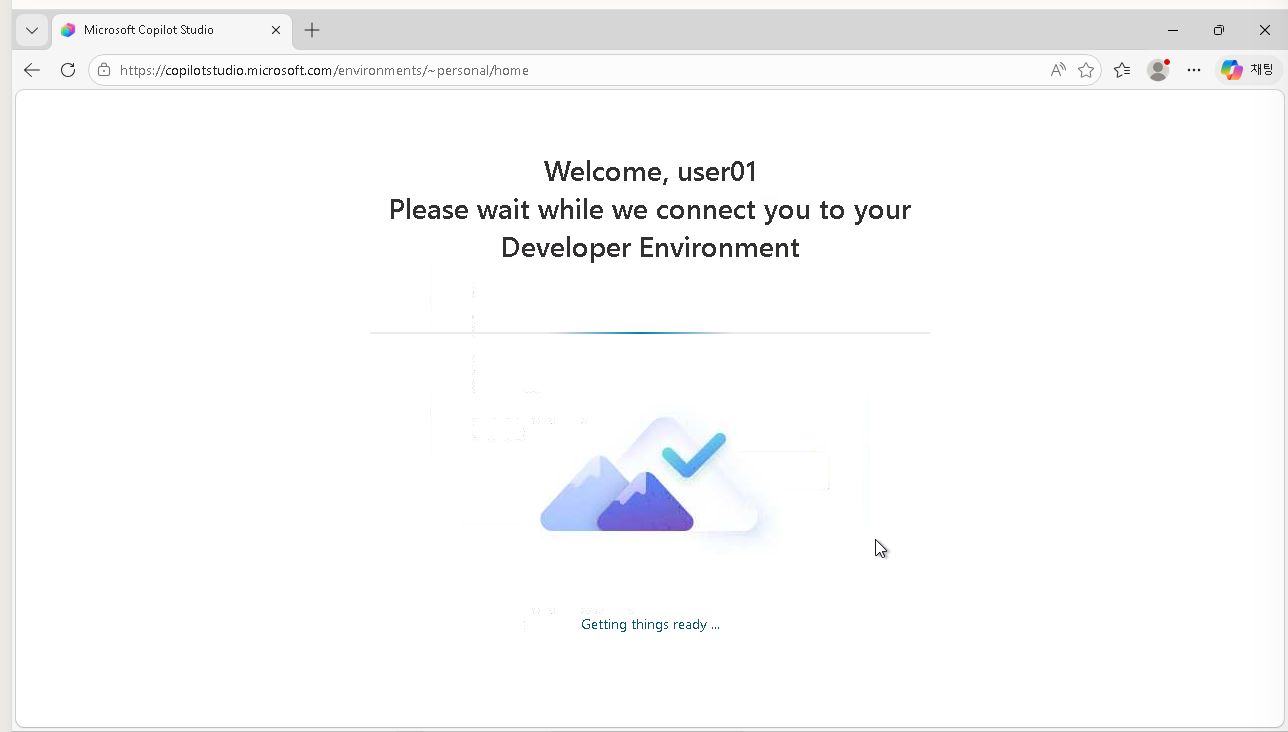Add this page to favorites

tap(1086, 70)
